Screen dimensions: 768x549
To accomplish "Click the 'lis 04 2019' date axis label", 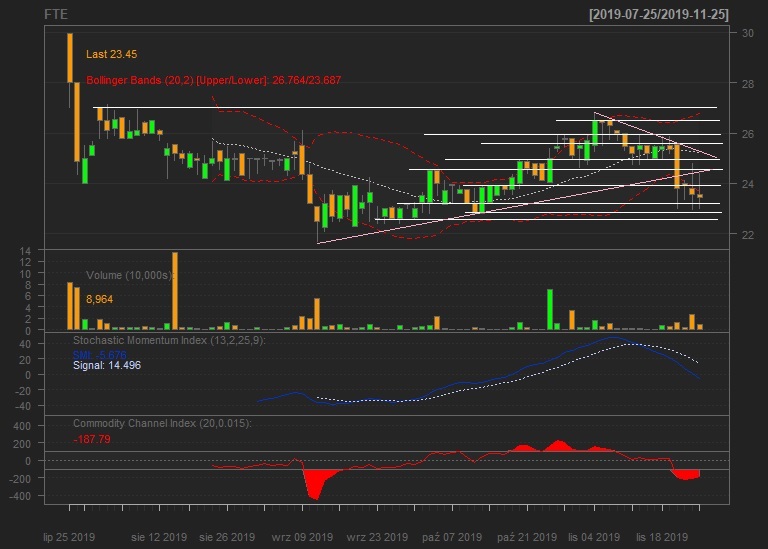I will [594, 537].
